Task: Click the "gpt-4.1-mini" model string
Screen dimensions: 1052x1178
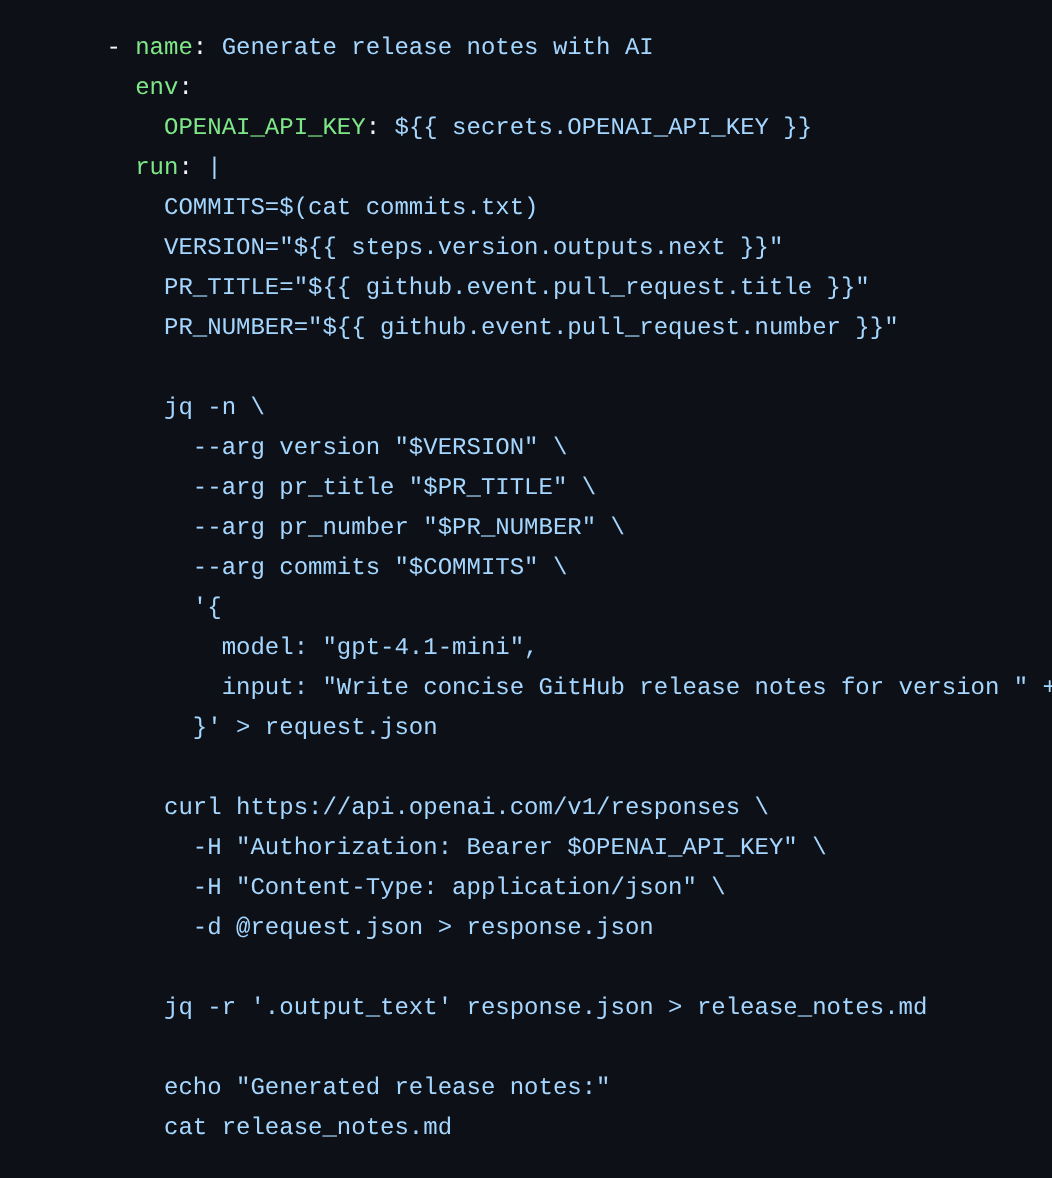Action: pos(423,647)
